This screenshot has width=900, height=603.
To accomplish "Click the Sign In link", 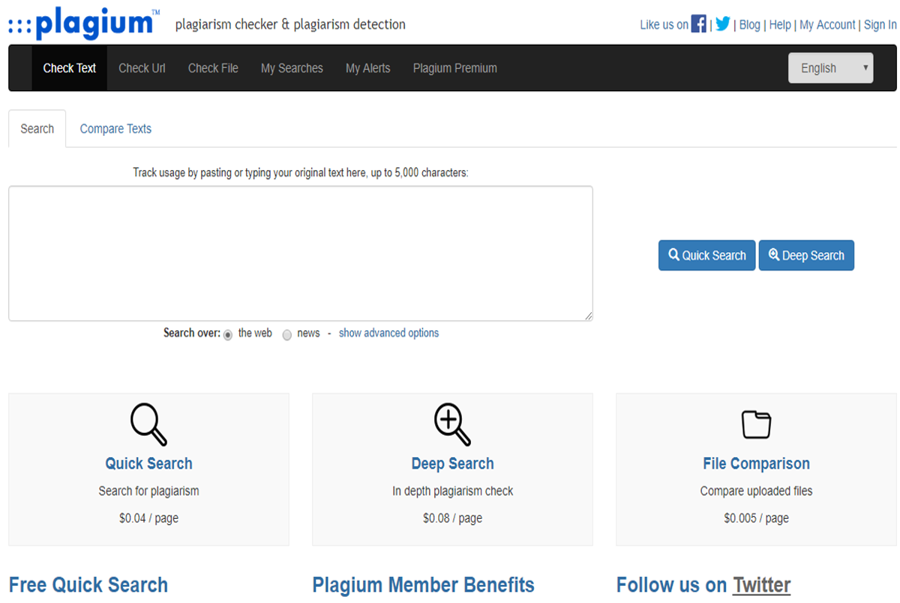I will (880, 25).
